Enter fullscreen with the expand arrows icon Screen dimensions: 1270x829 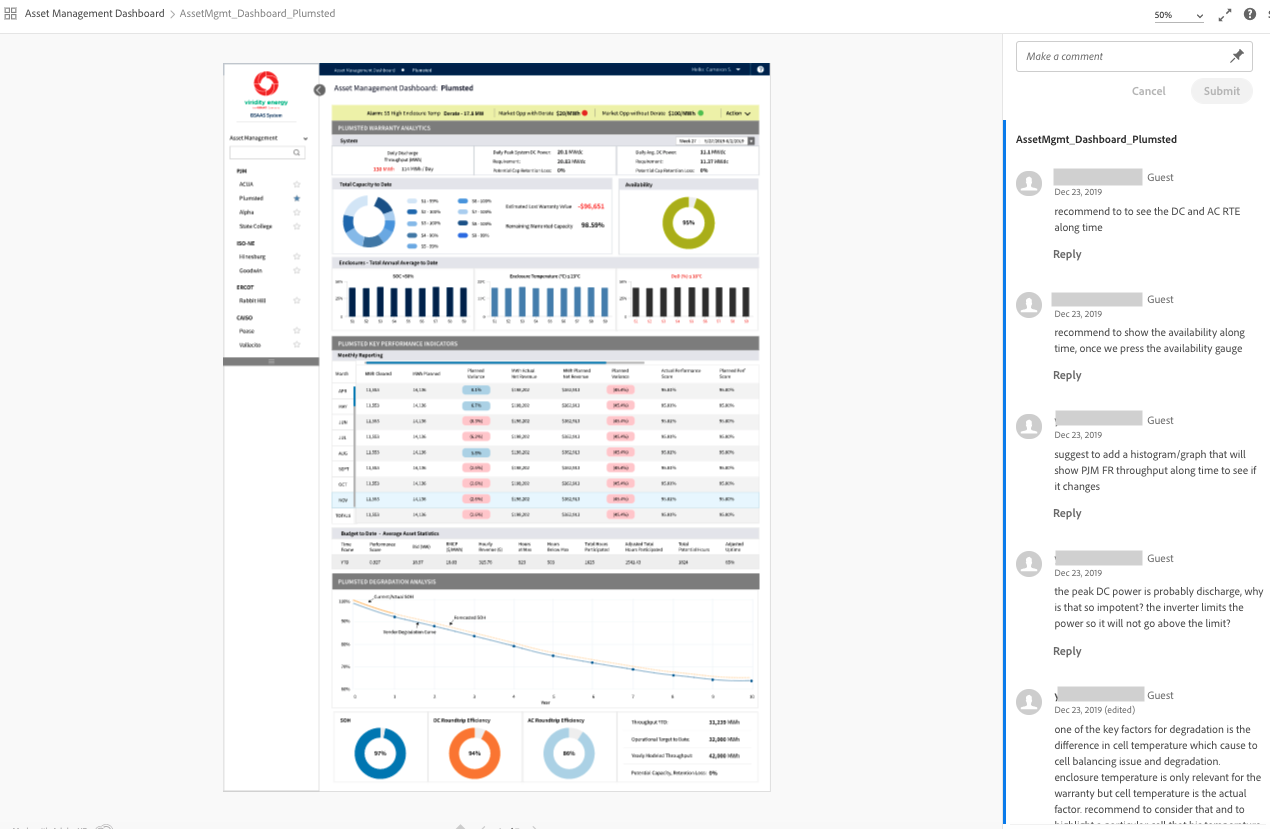pos(1225,15)
